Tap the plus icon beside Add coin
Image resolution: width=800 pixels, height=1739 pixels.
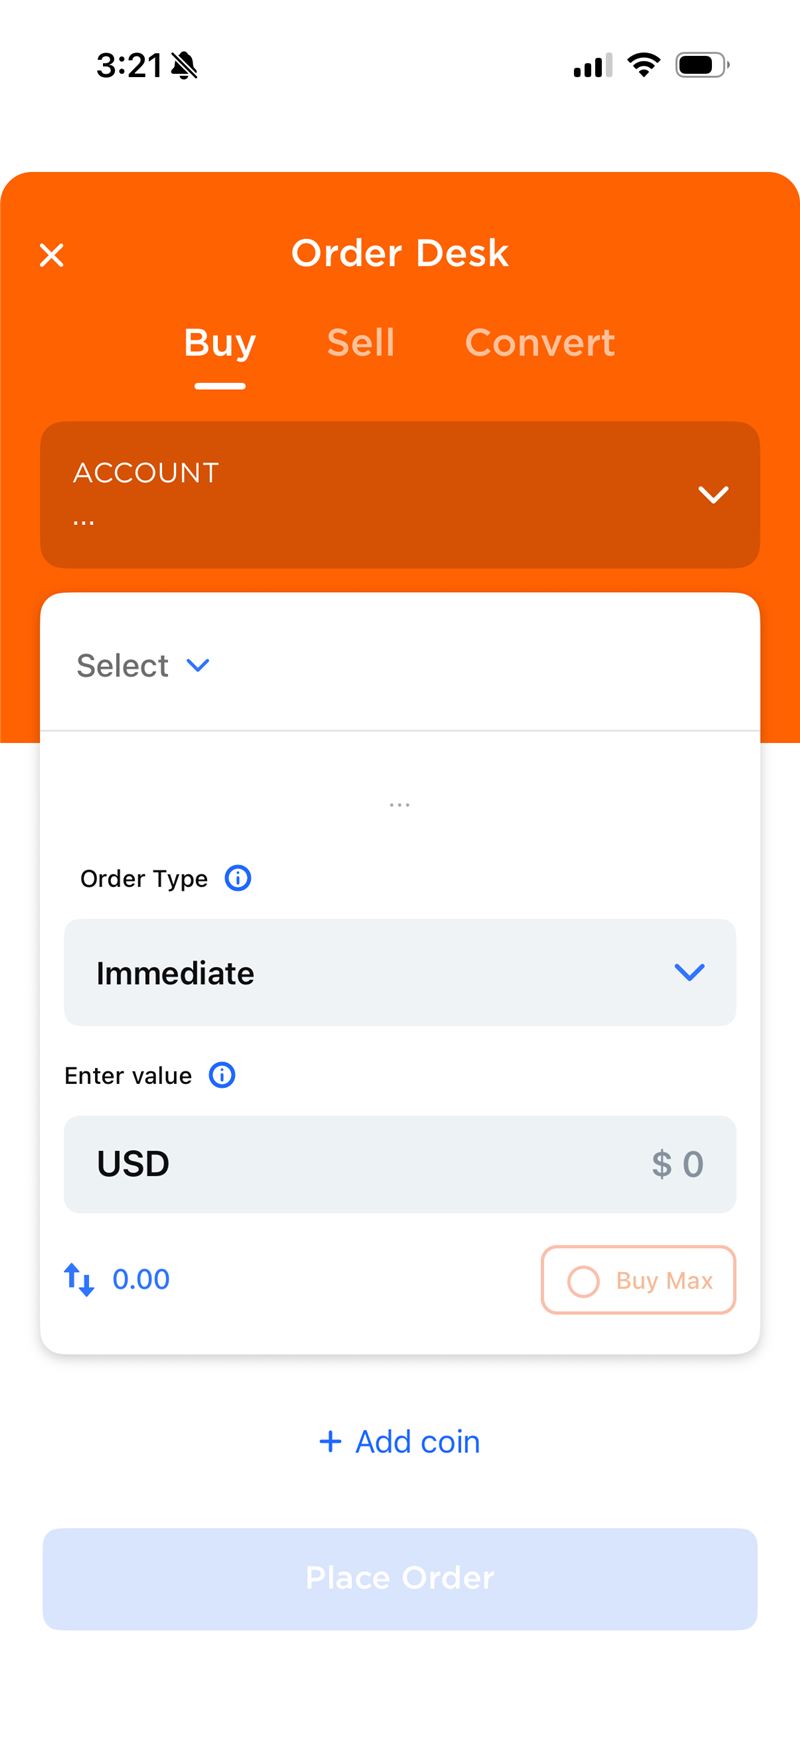tap(330, 1441)
